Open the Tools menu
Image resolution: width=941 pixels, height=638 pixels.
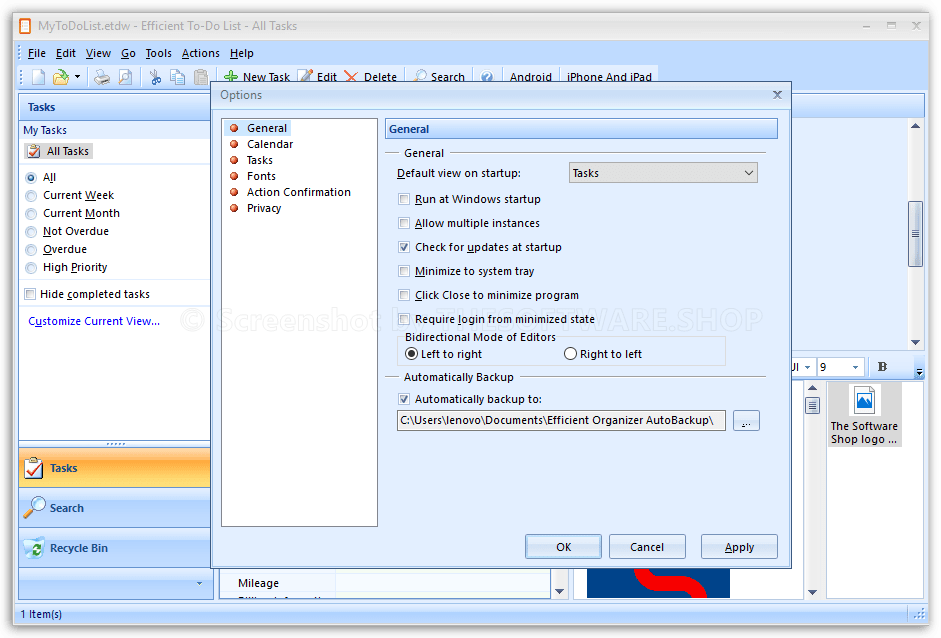[x=160, y=53]
